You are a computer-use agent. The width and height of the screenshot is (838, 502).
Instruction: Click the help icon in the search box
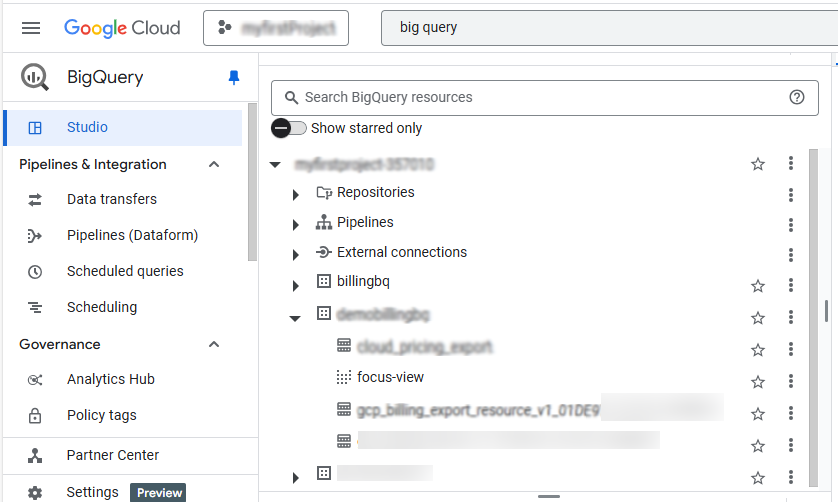tap(796, 97)
